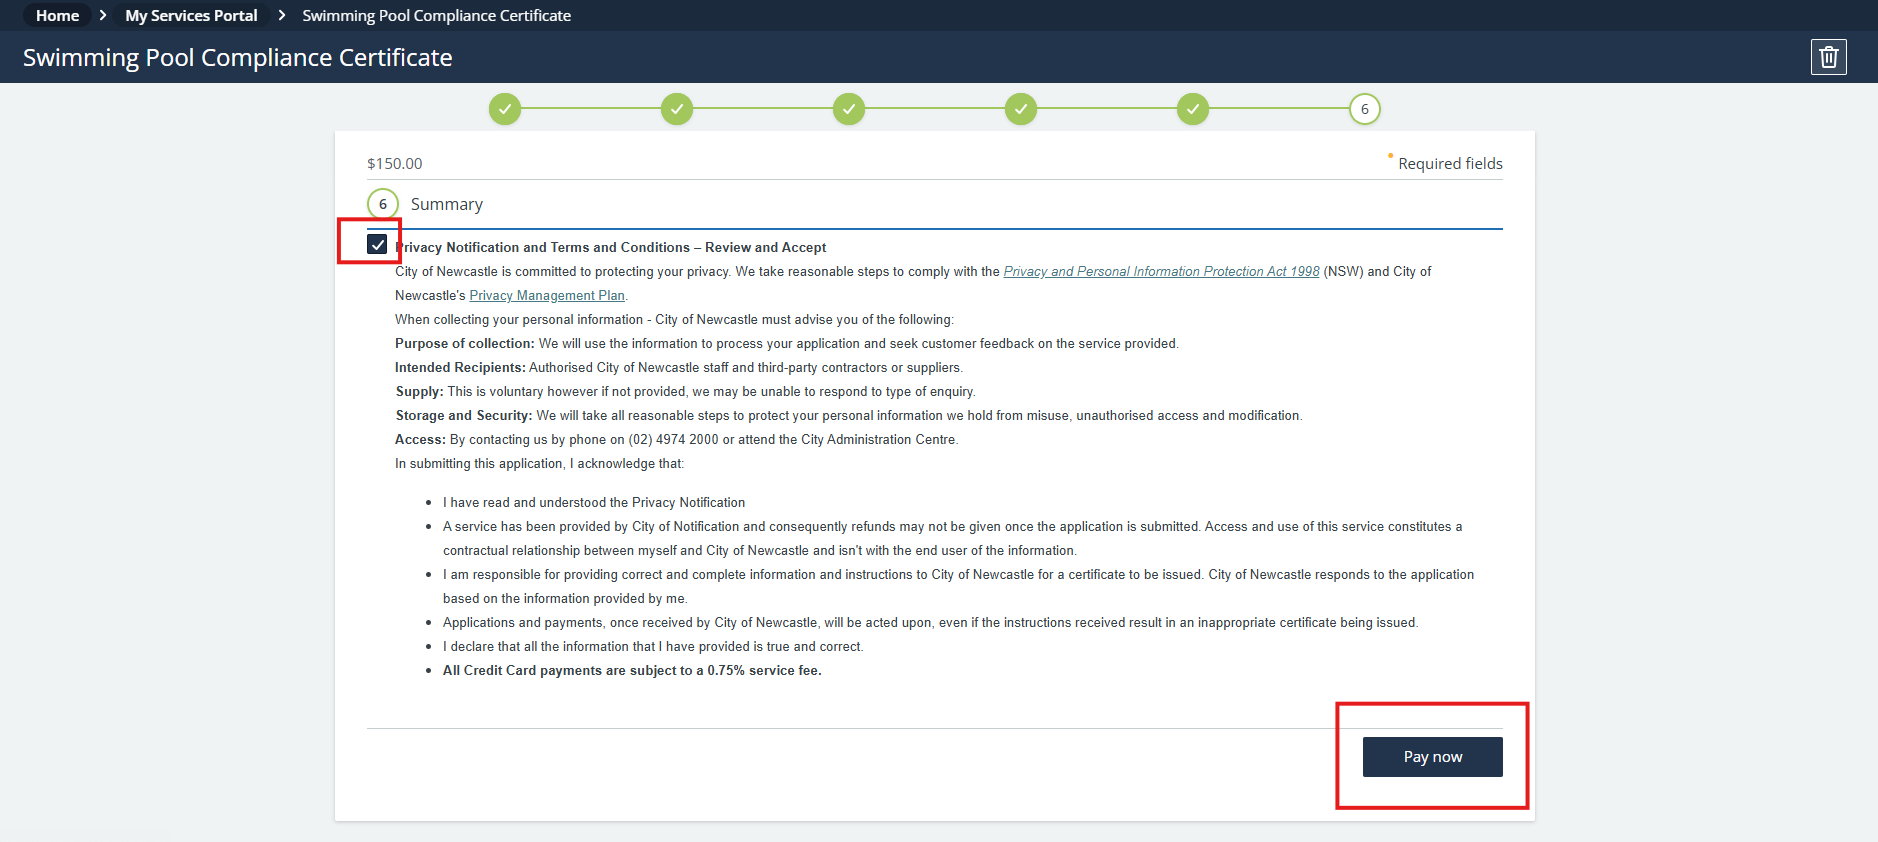Viewport: 1878px width, 842px height.
Task: Go to the first completed step checkmark
Action: pyautogui.click(x=505, y=109)
